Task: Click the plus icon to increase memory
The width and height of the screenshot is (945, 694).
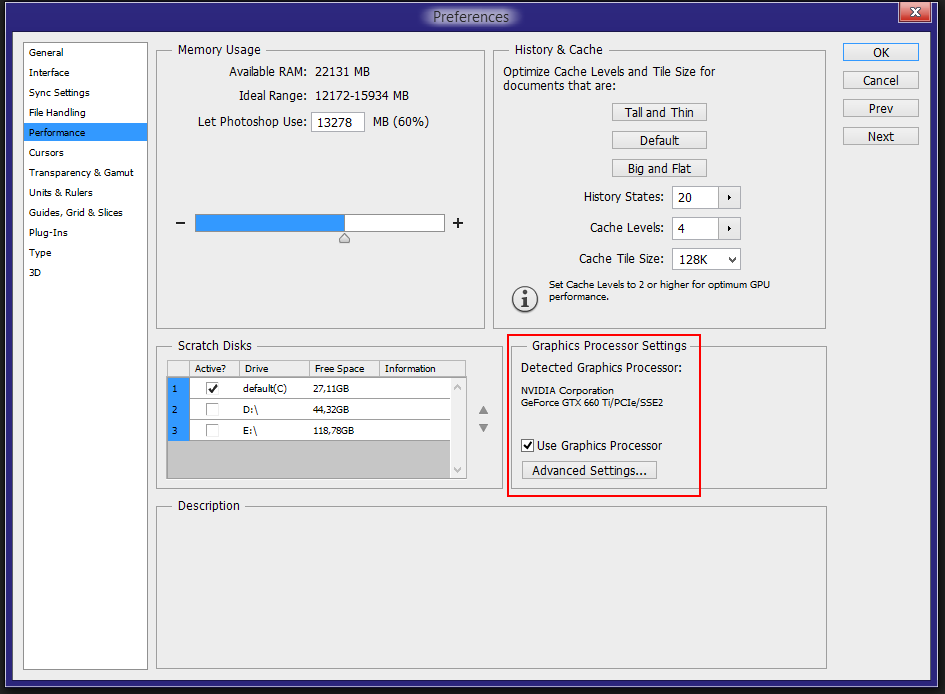Action: coord(458,223)
